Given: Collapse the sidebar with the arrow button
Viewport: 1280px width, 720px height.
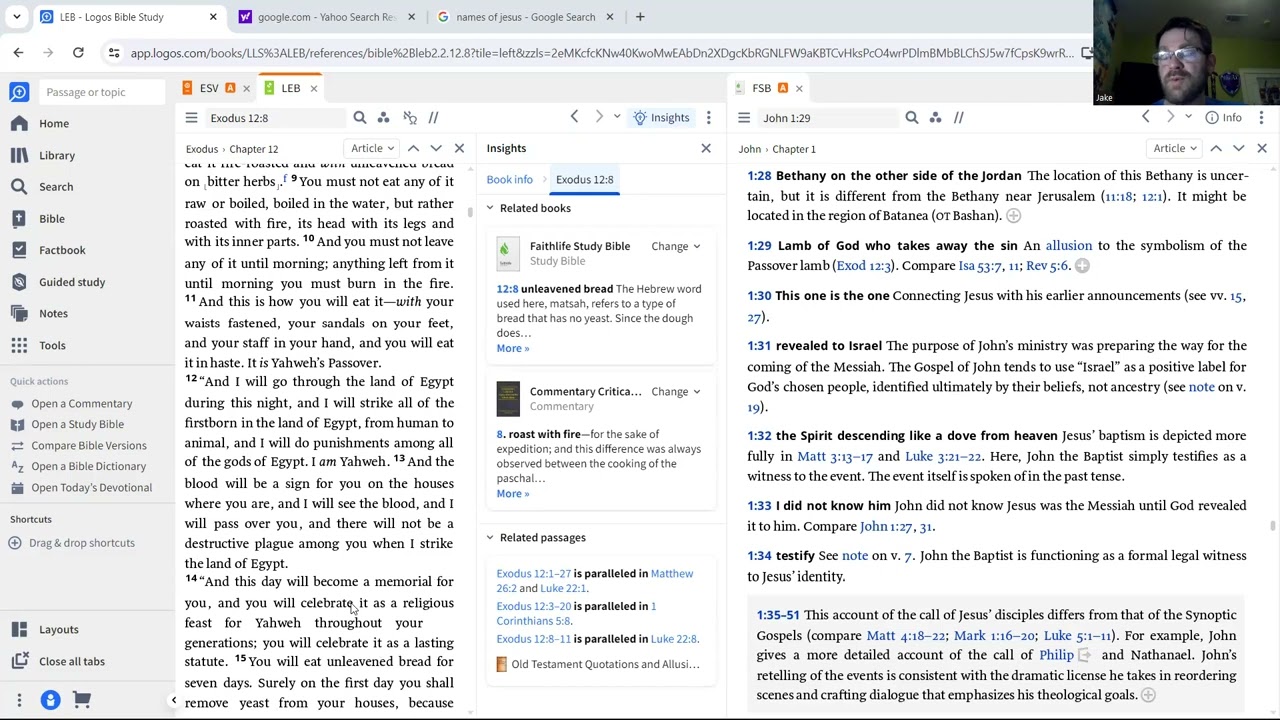Looking at the screenshot, I should [x=173, y=700].
